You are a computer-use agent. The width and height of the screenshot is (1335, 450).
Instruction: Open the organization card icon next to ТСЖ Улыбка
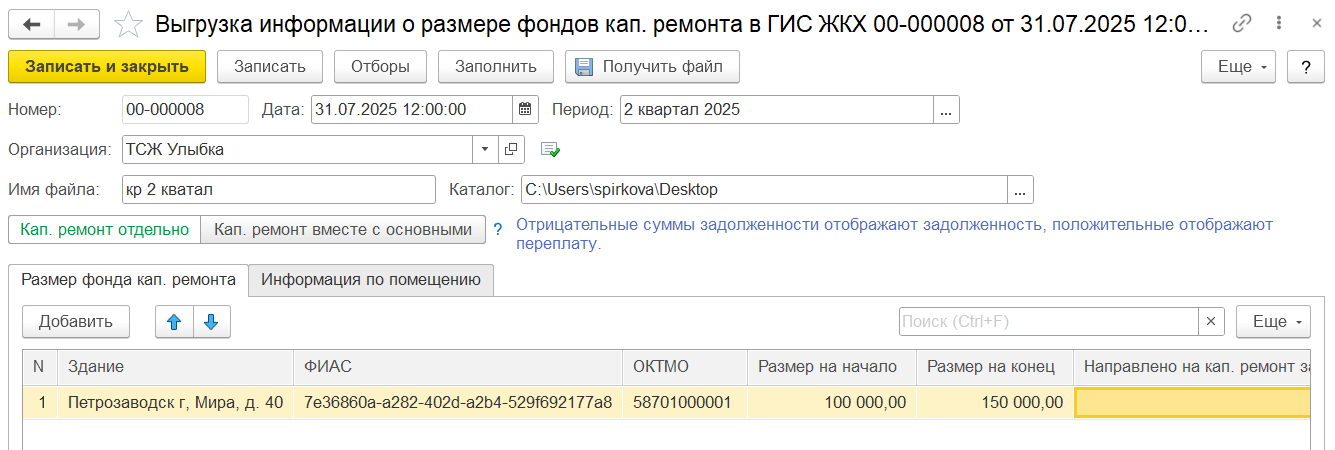click(511, 149)
